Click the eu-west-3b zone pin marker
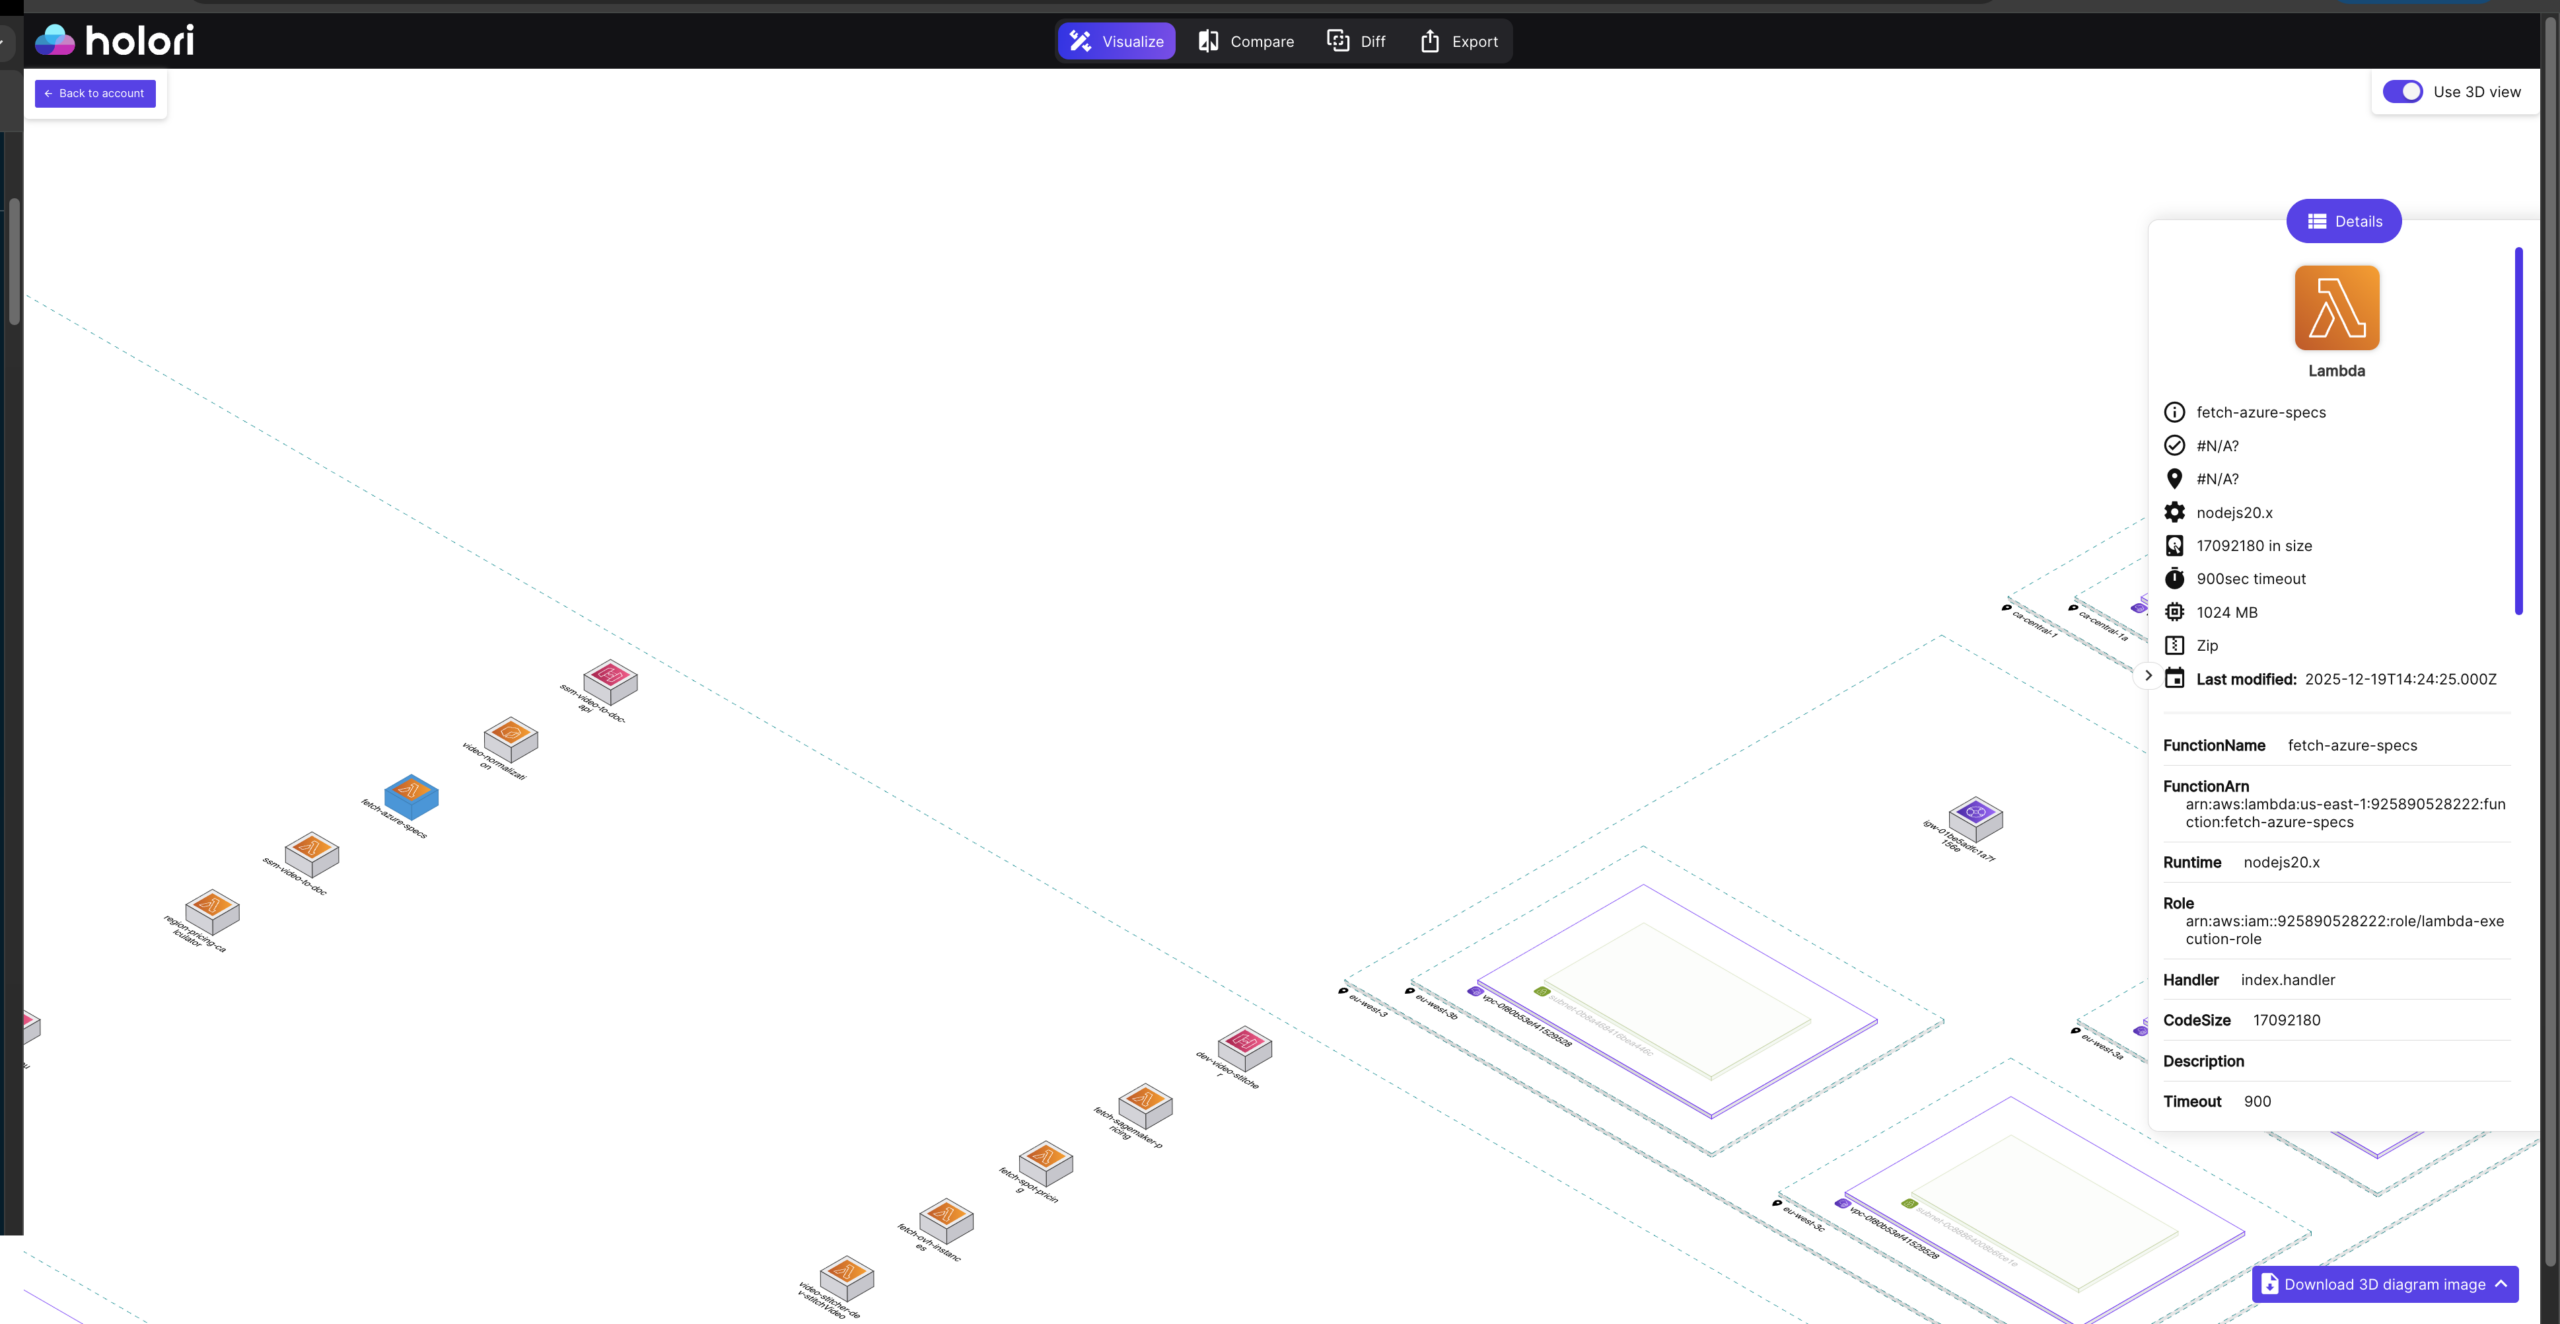Viewport: 2560px width, 1324px height. 1409,991
